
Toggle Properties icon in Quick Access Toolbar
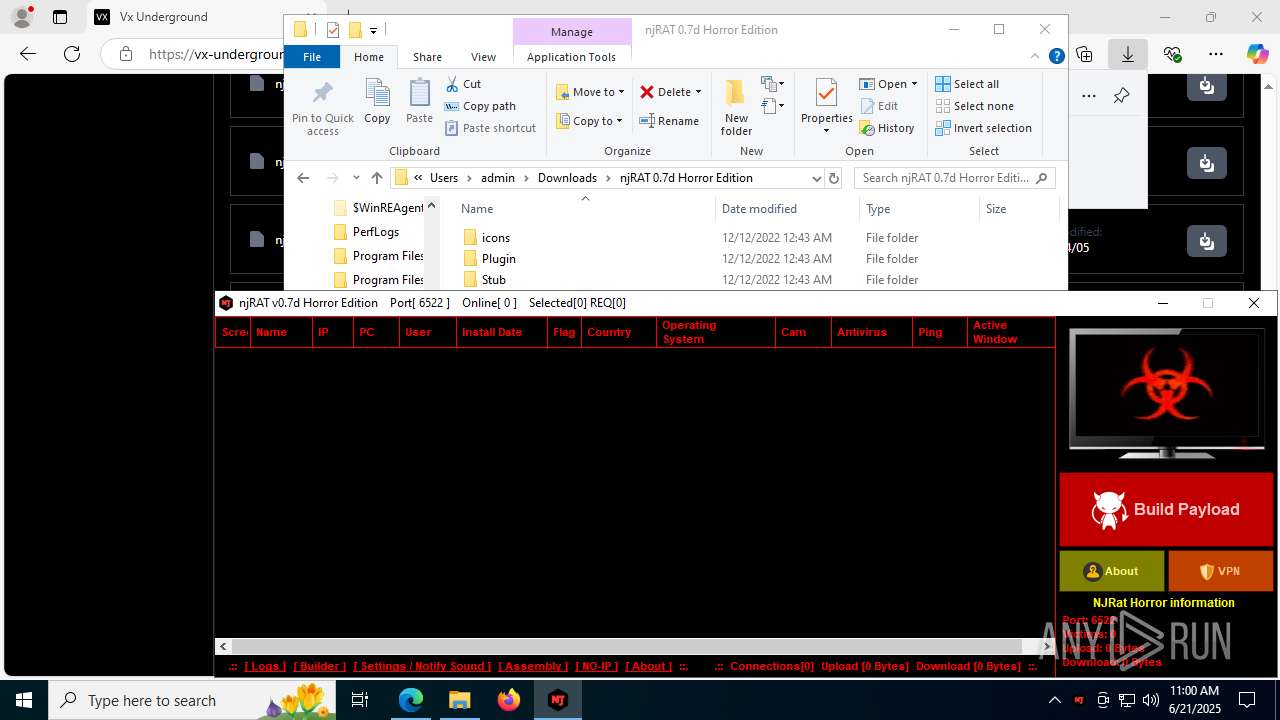333,30
